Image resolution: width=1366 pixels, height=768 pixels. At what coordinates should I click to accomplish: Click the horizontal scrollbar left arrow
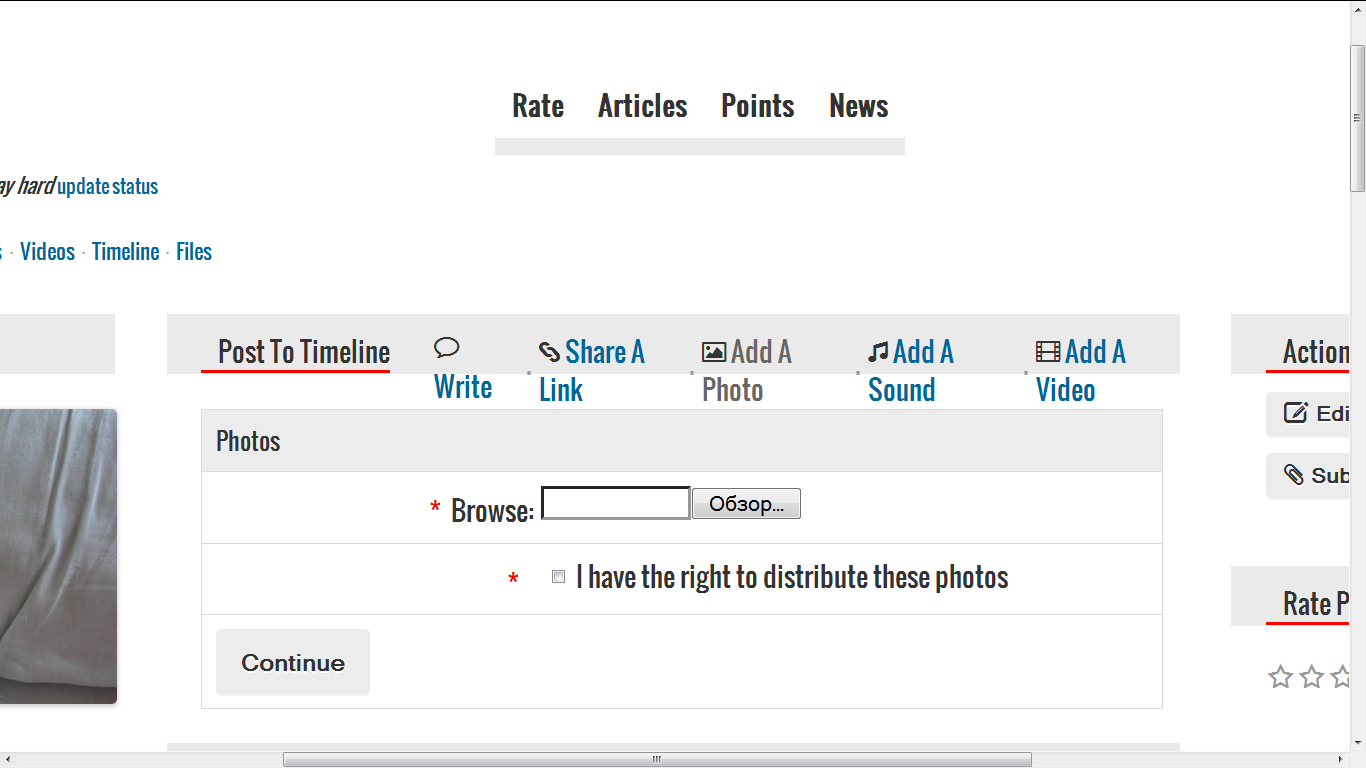(x=8, y=760)
